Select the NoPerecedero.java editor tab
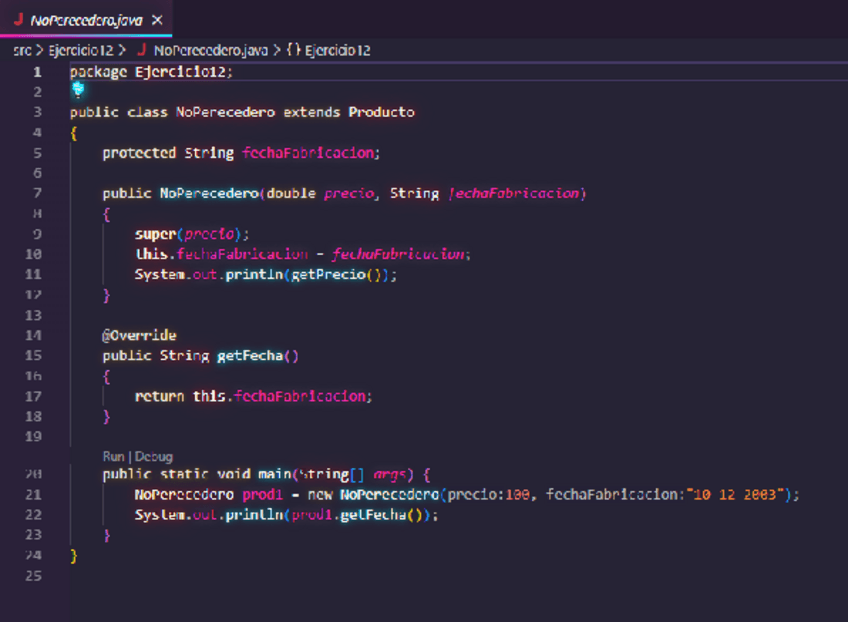 [86, 20]
